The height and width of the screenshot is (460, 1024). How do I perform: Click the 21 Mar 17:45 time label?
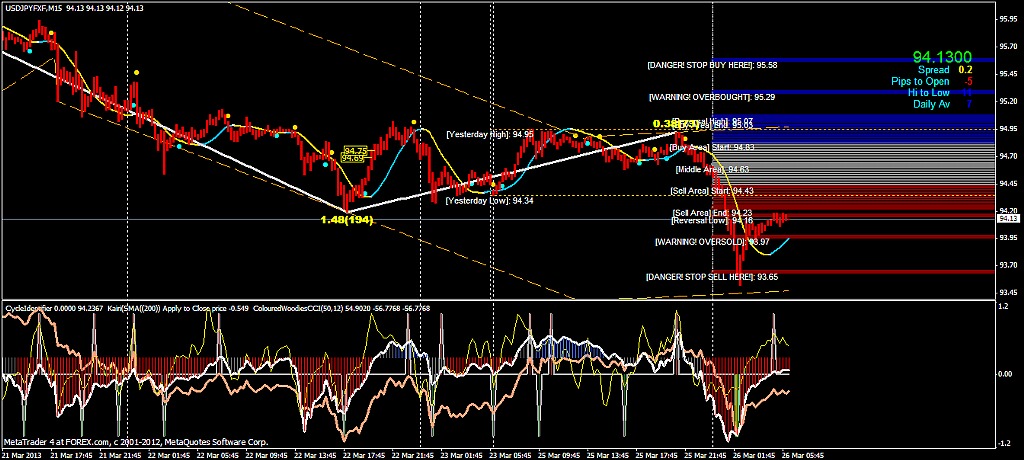(70, 455)
